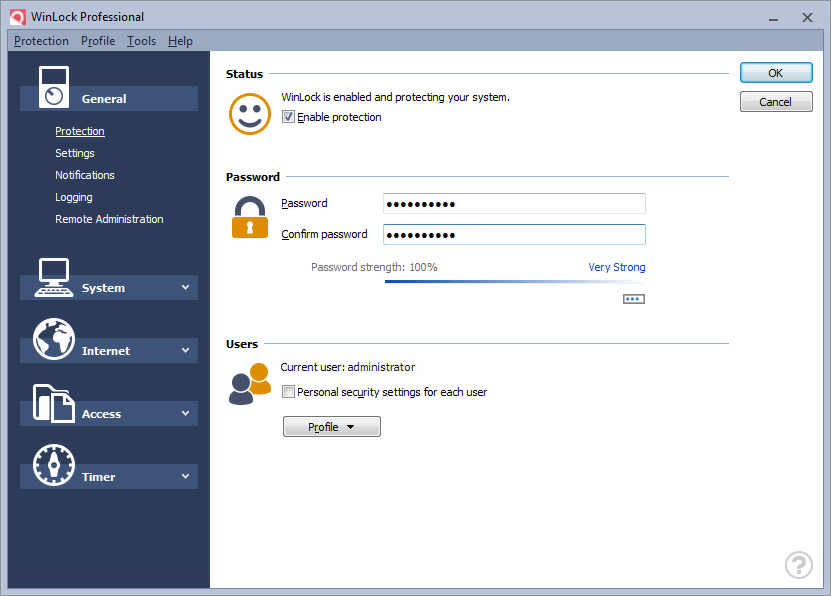Open the Protection menu
This screenshot has width=831, height=596.
41,41
